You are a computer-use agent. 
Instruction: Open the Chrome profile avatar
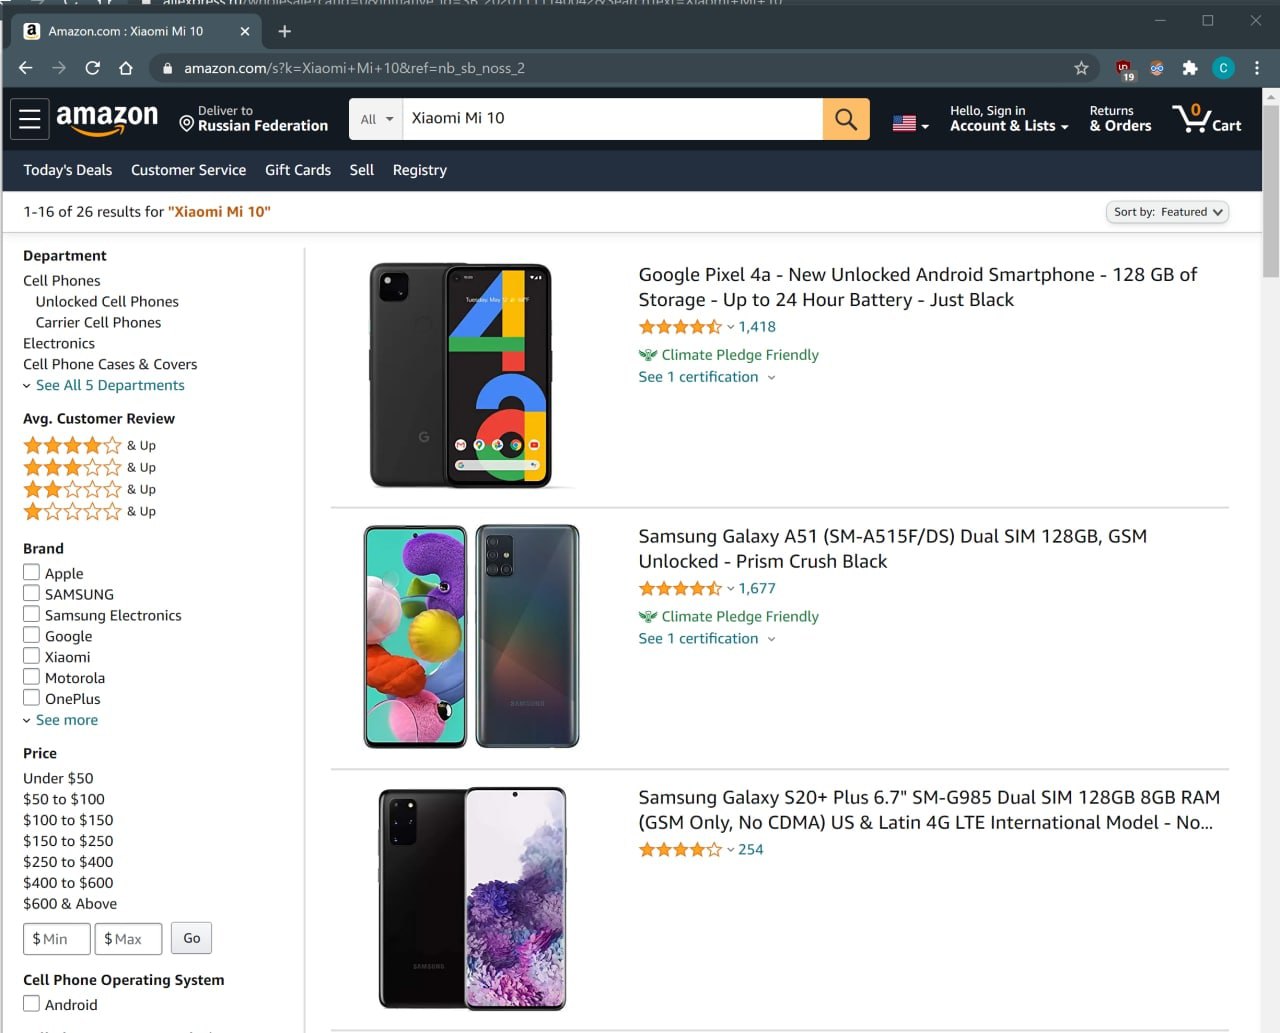[1223, 68]
